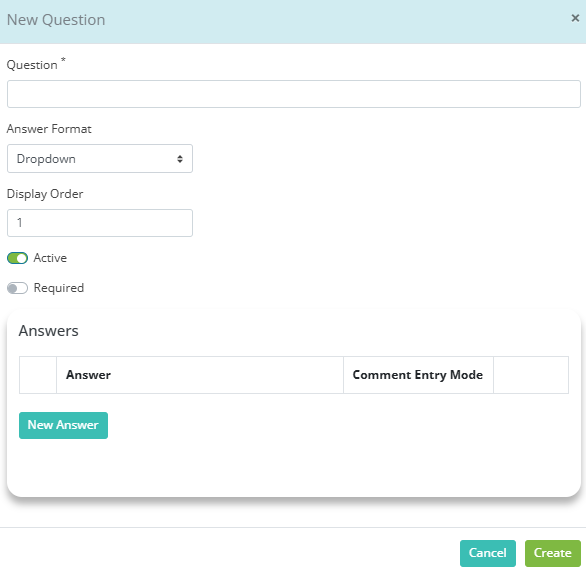586x572 pixels.
Task: Cancel the new question
Action: point(488,553)
